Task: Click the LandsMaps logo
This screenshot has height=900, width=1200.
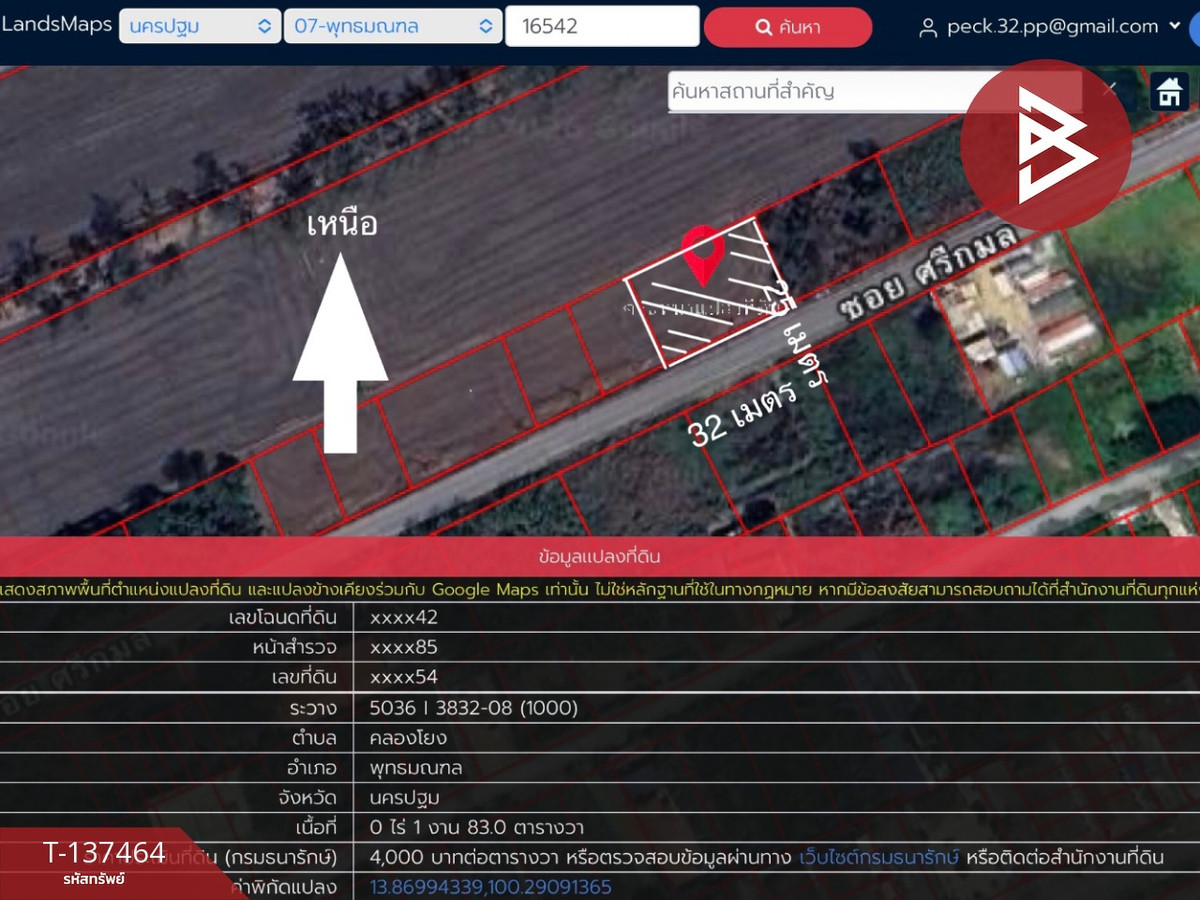Action: click(56, 25)
